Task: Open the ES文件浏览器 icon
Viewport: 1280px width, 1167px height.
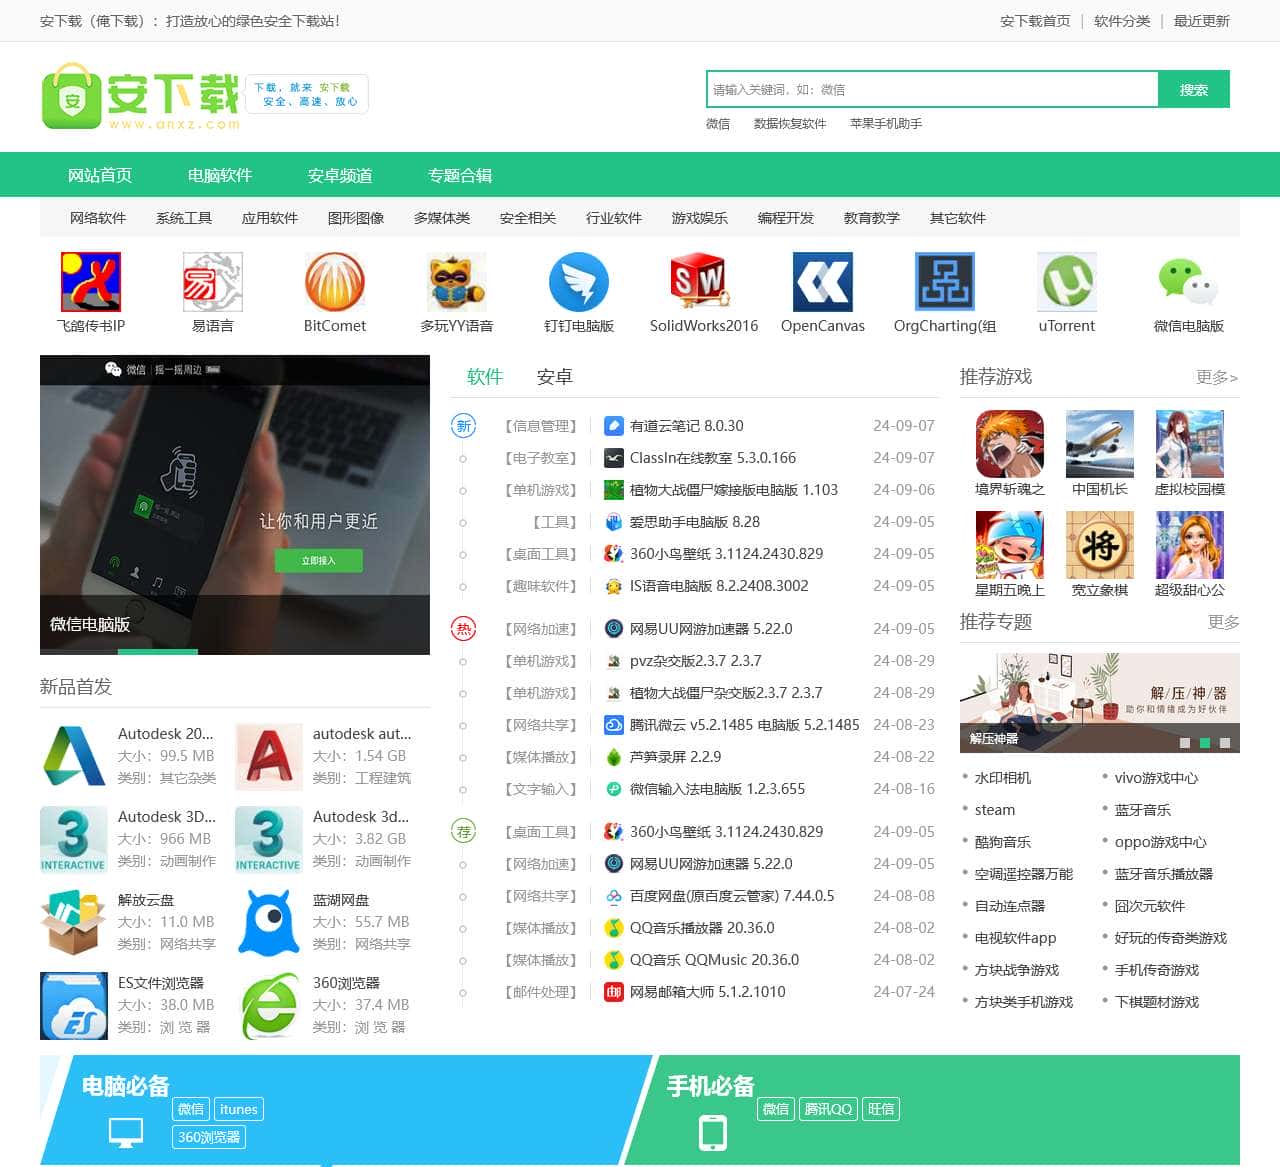Action: click(x=74, y=1005)
